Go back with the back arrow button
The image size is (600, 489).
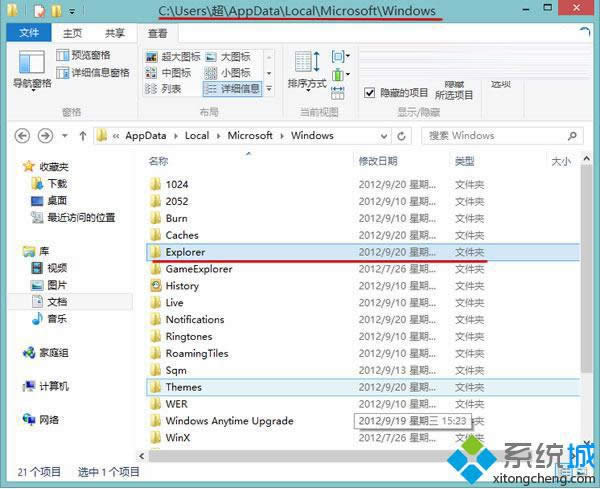(22, 136)
